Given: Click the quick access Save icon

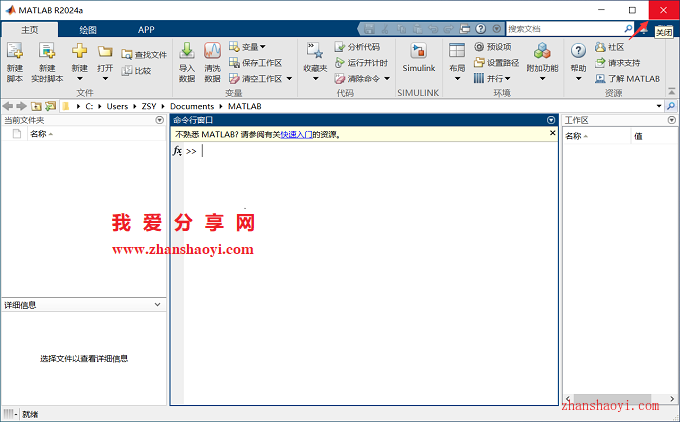Looking at the screenshot, I should 369,29.
